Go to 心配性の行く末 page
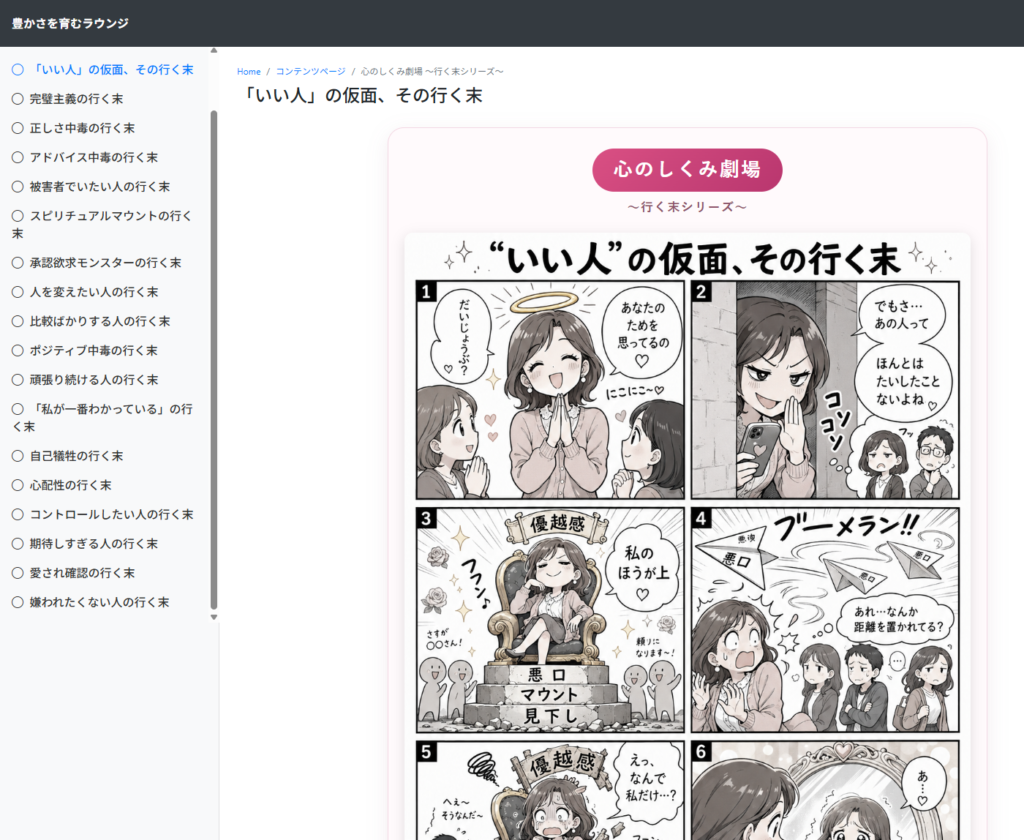 tap(71, 485)
